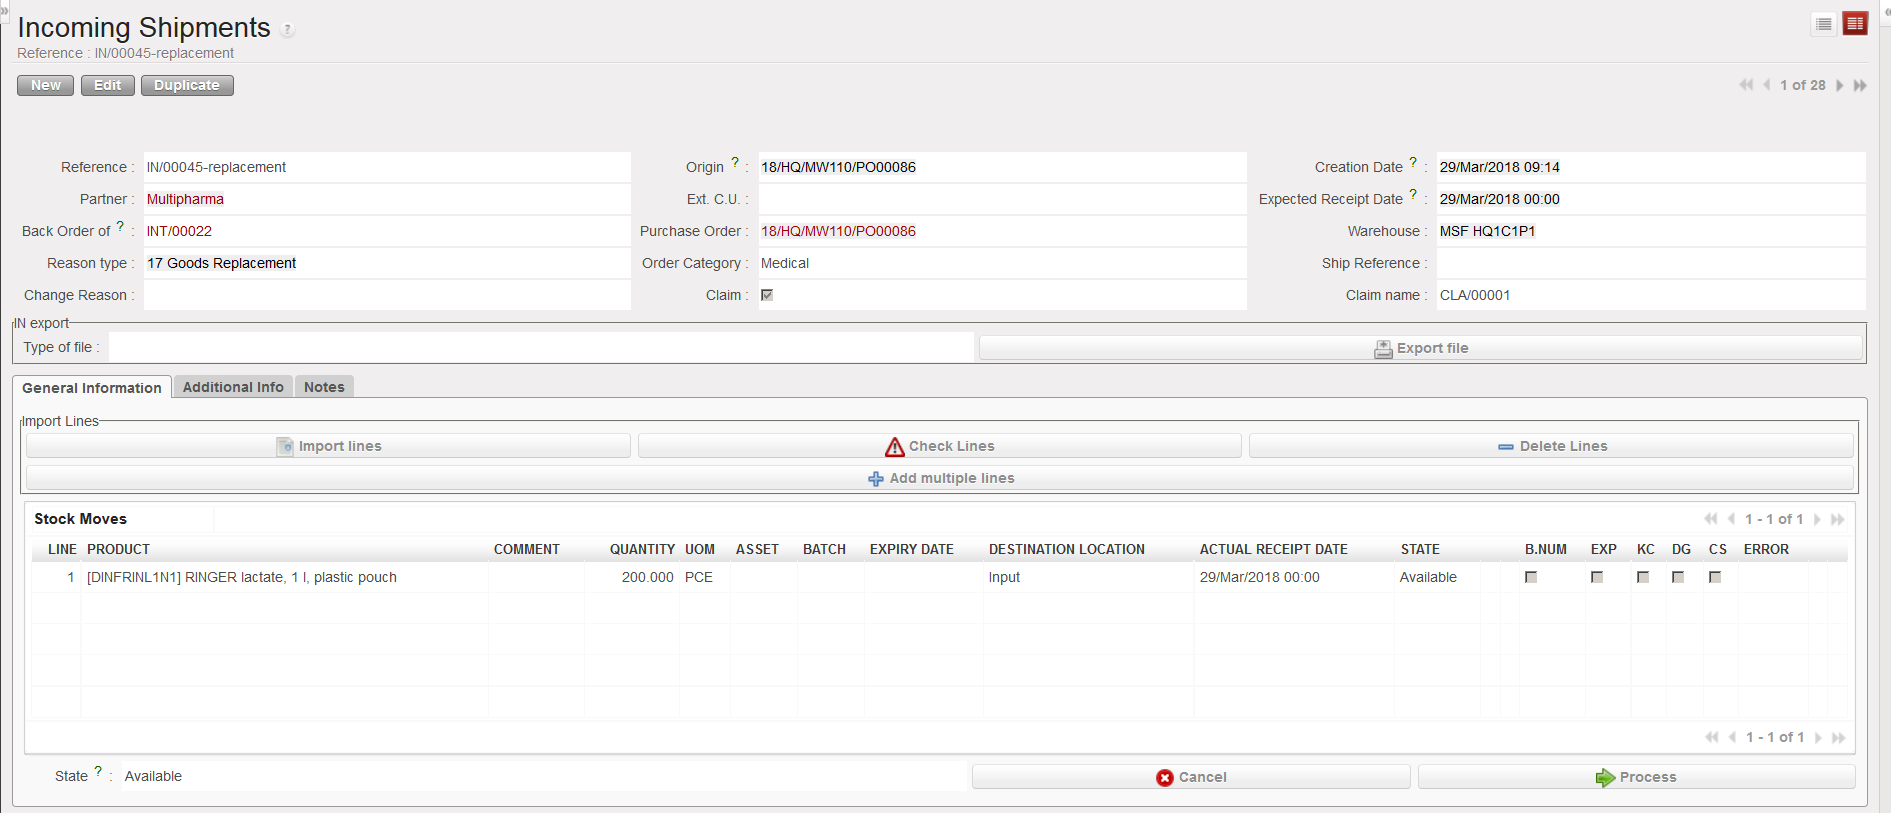Click the Type of file field
Image resolution: width=1891 pixels, height=813 pixels.
pos(540,348)
